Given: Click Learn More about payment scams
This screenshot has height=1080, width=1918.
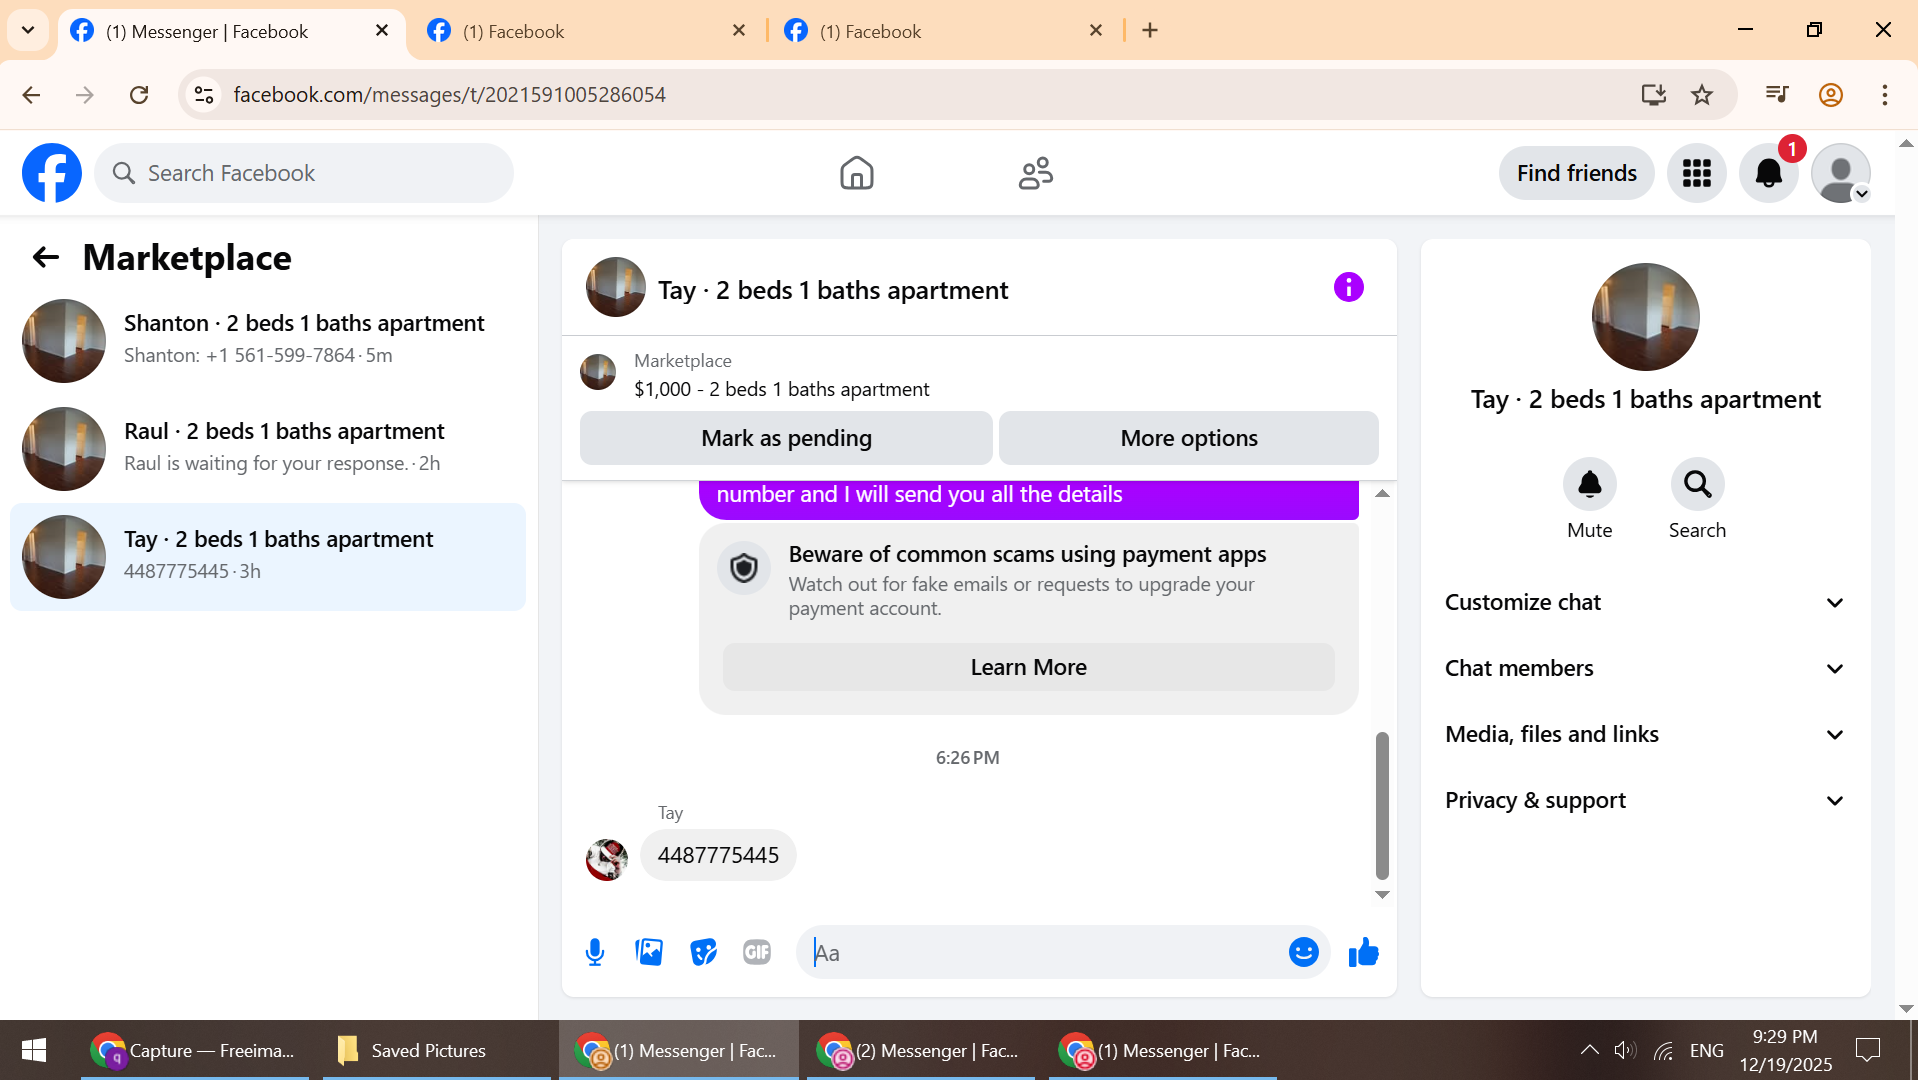Looking at the screenshot, I should pyautogui.click(x=1028, y=667).
